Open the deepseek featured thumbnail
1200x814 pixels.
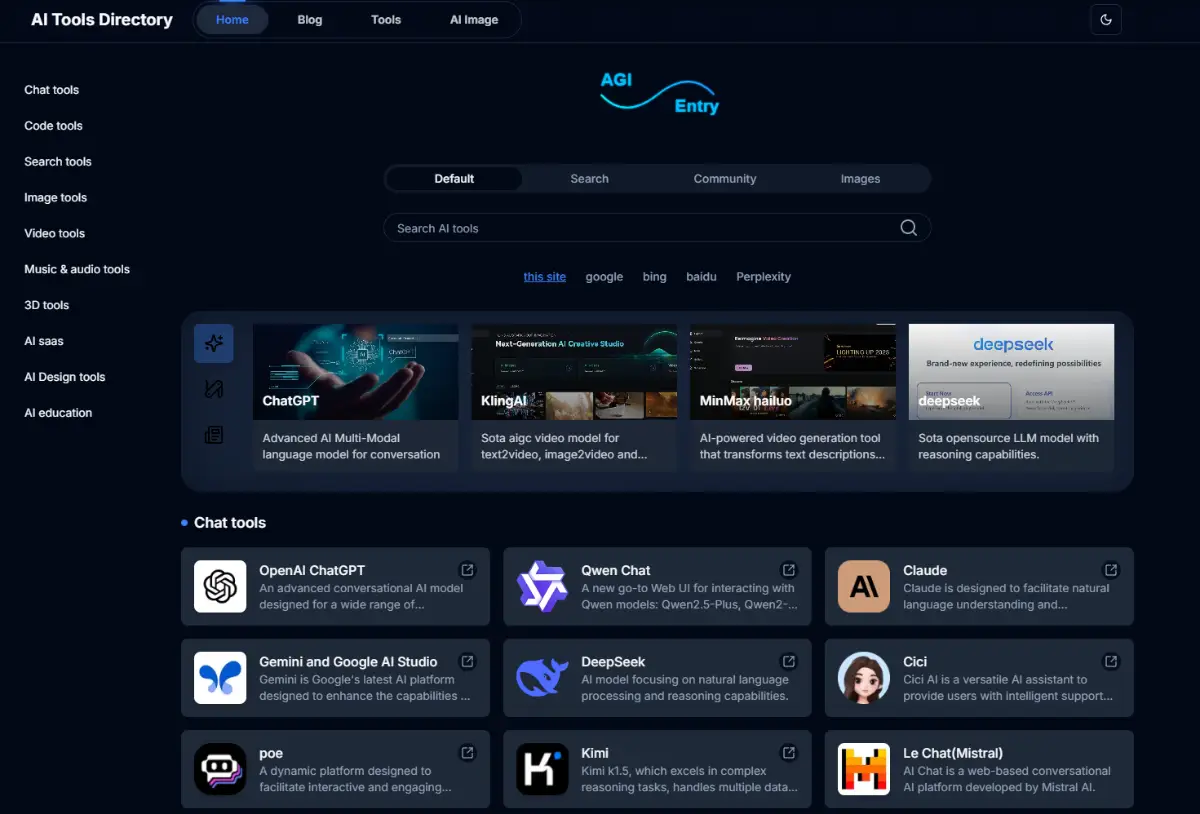pos(1011,371)
